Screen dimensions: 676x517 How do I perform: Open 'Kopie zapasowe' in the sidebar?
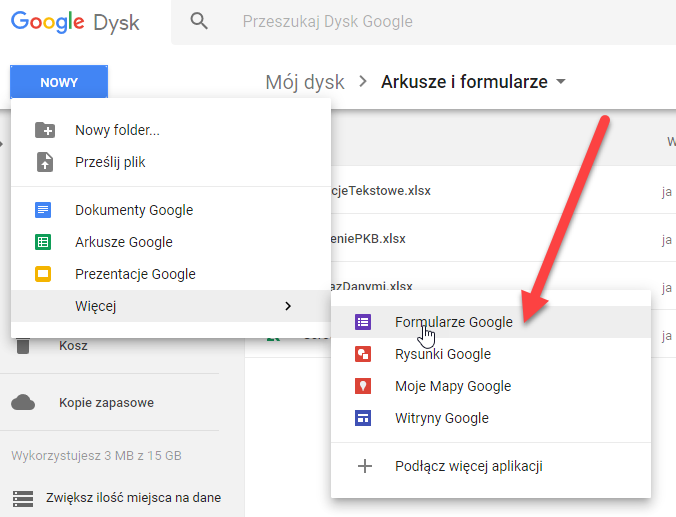106,403
